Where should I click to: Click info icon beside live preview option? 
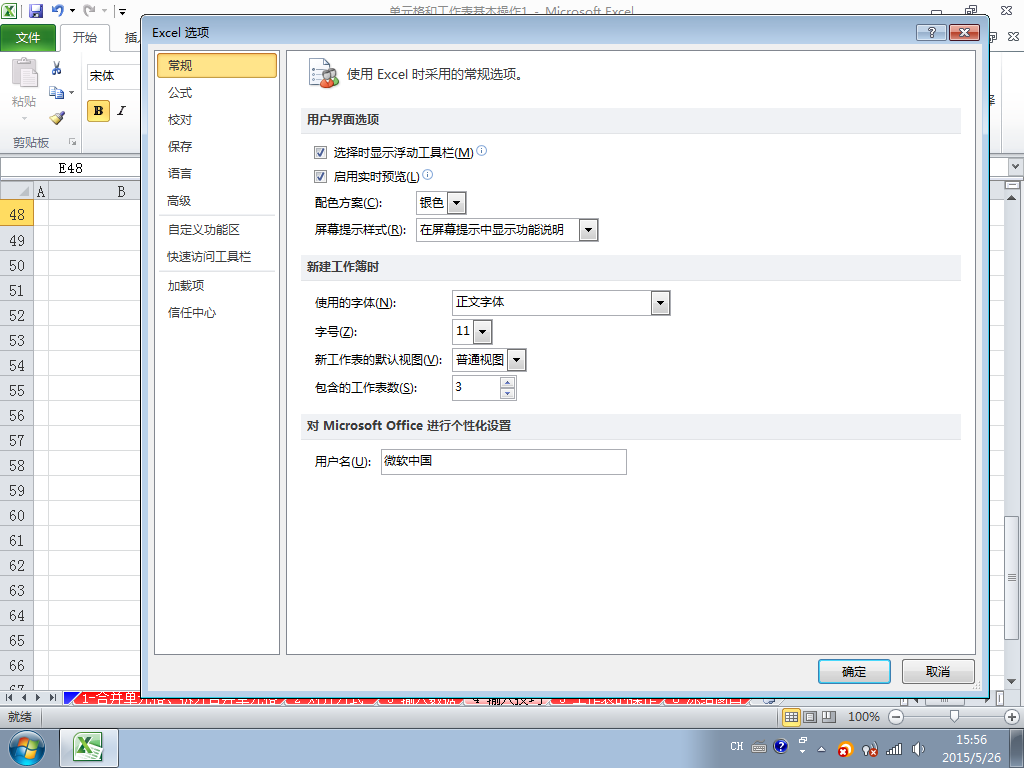click(427, 174)
